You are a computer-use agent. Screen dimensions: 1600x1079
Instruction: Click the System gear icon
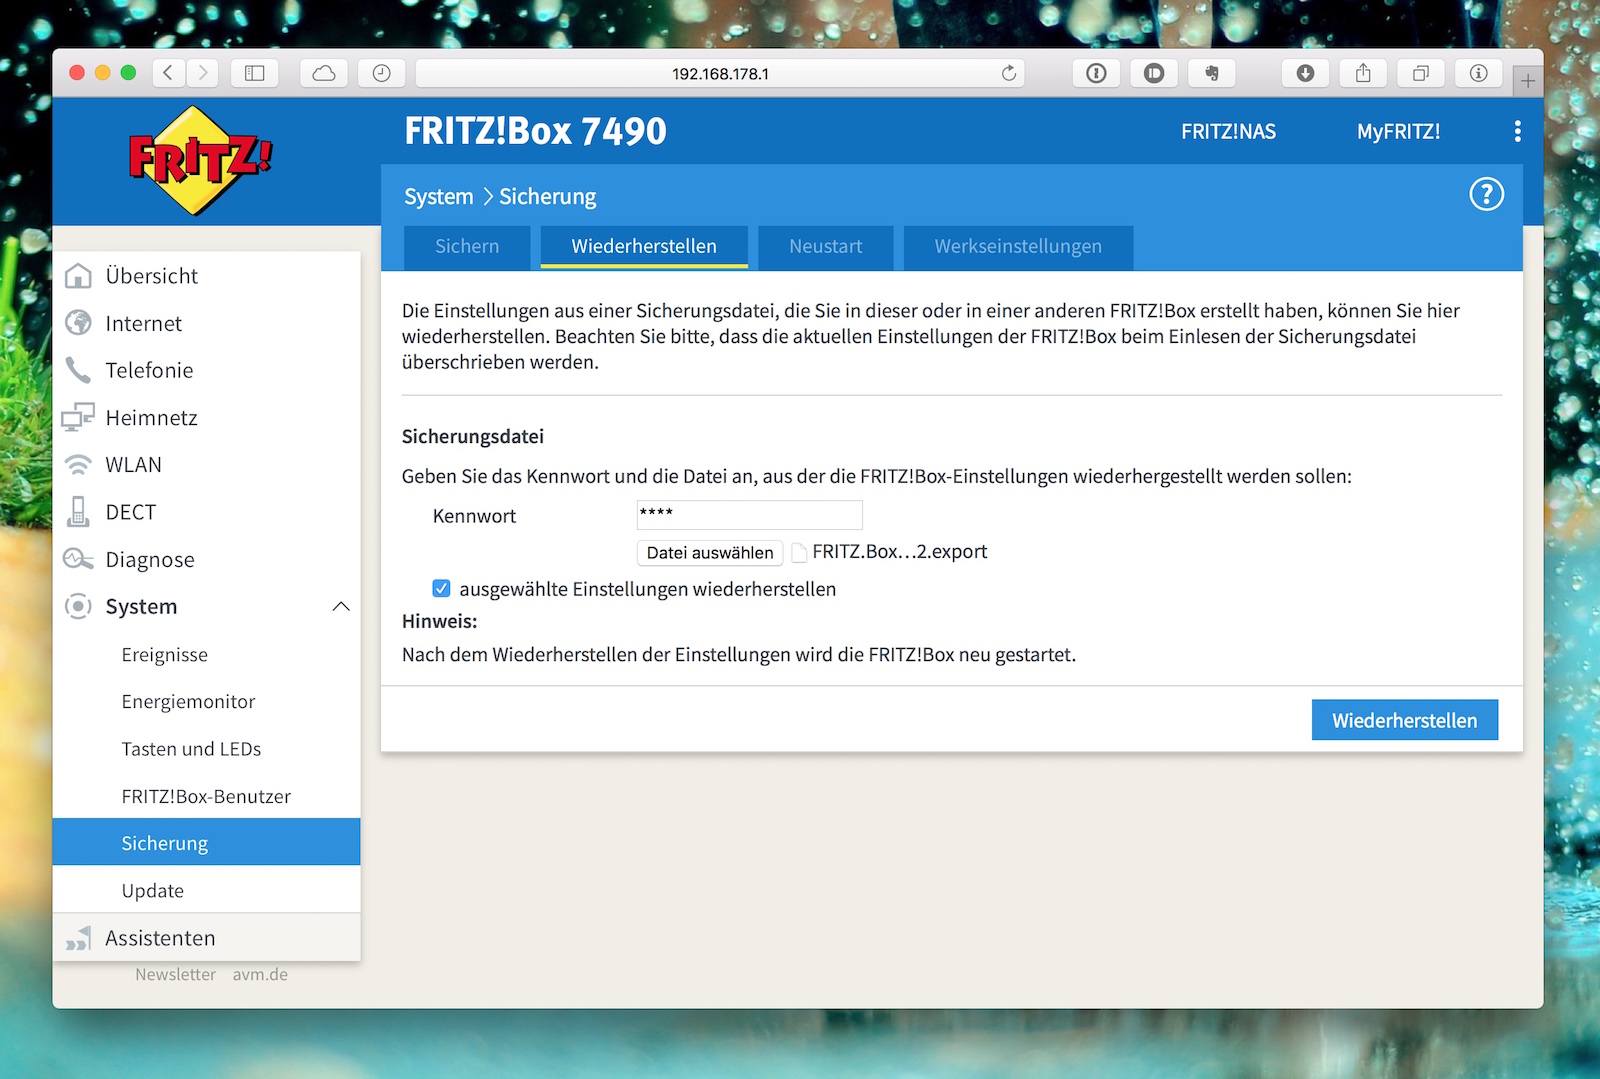coord(78,606)
